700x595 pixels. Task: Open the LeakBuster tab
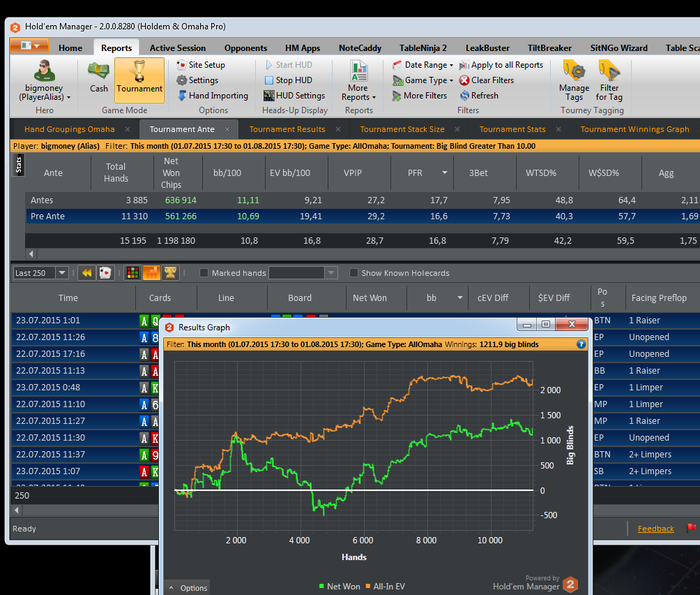point(487,48)
